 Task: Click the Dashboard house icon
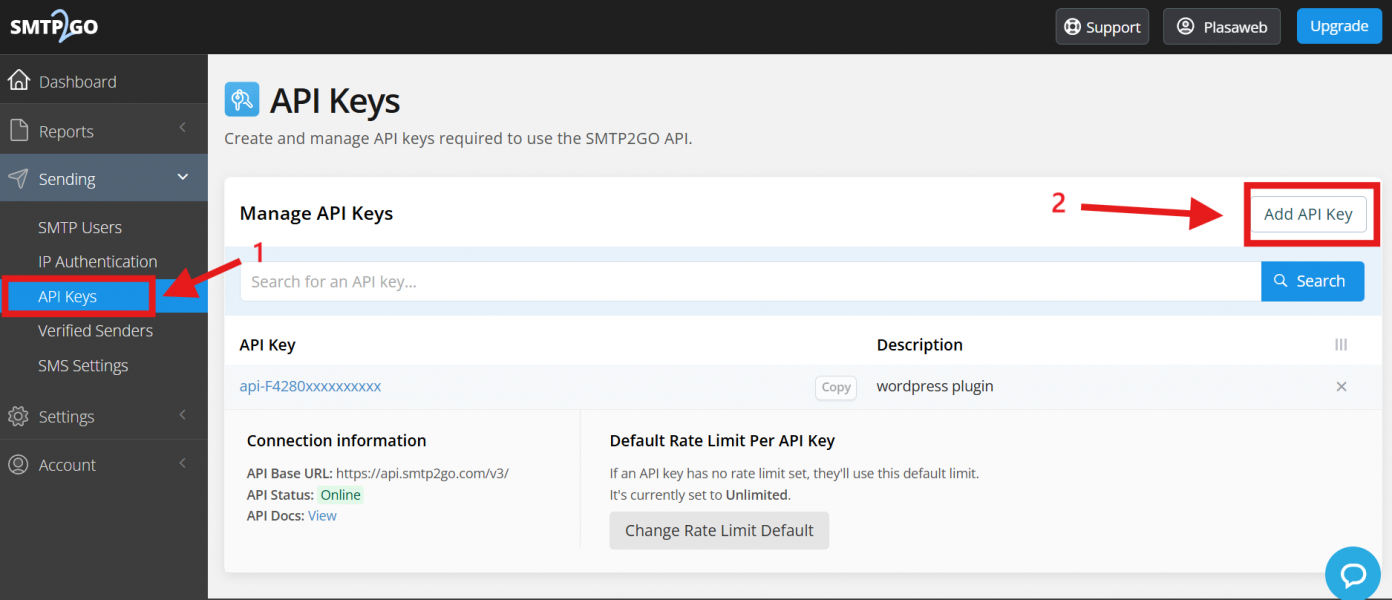point(18,81)
